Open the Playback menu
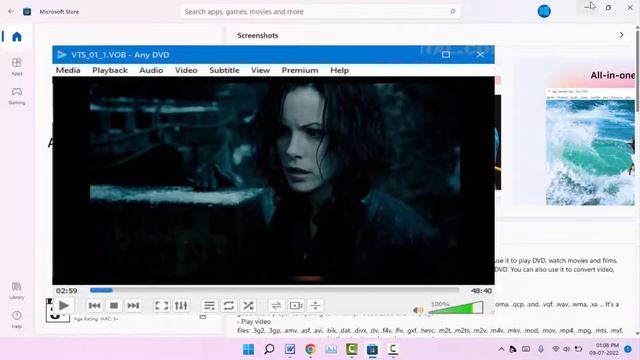The image size is (640, 360). tap(110, 70)
